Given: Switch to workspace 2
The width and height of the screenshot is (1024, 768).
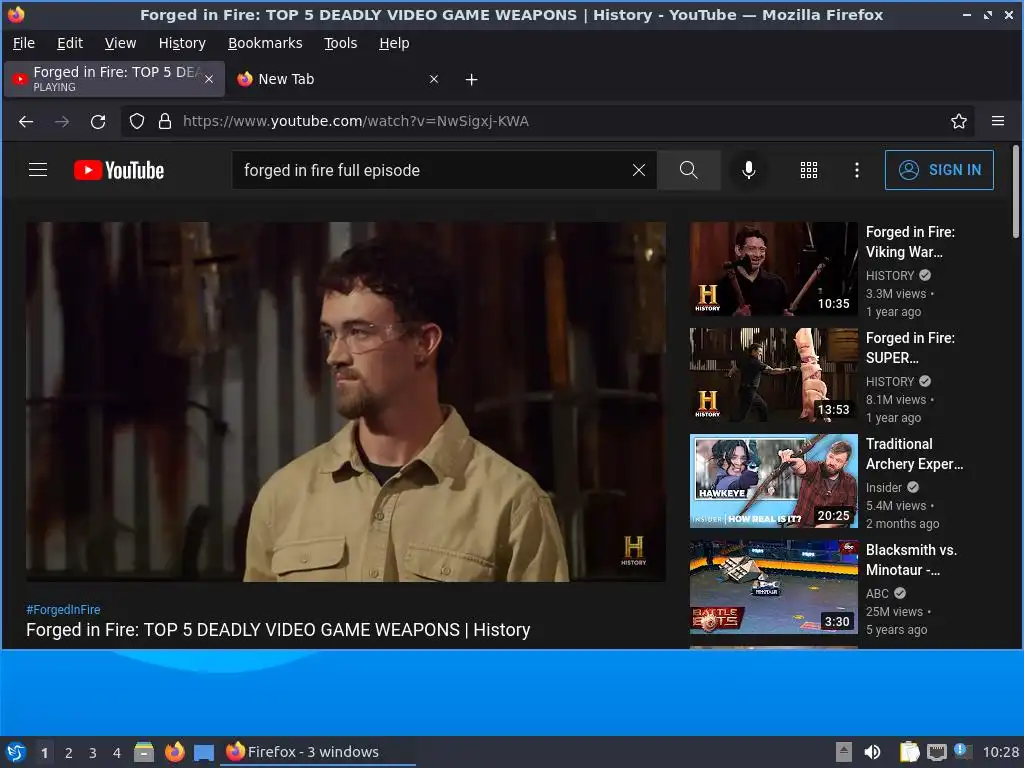Looking at the screenshot, I should [69, 753].
